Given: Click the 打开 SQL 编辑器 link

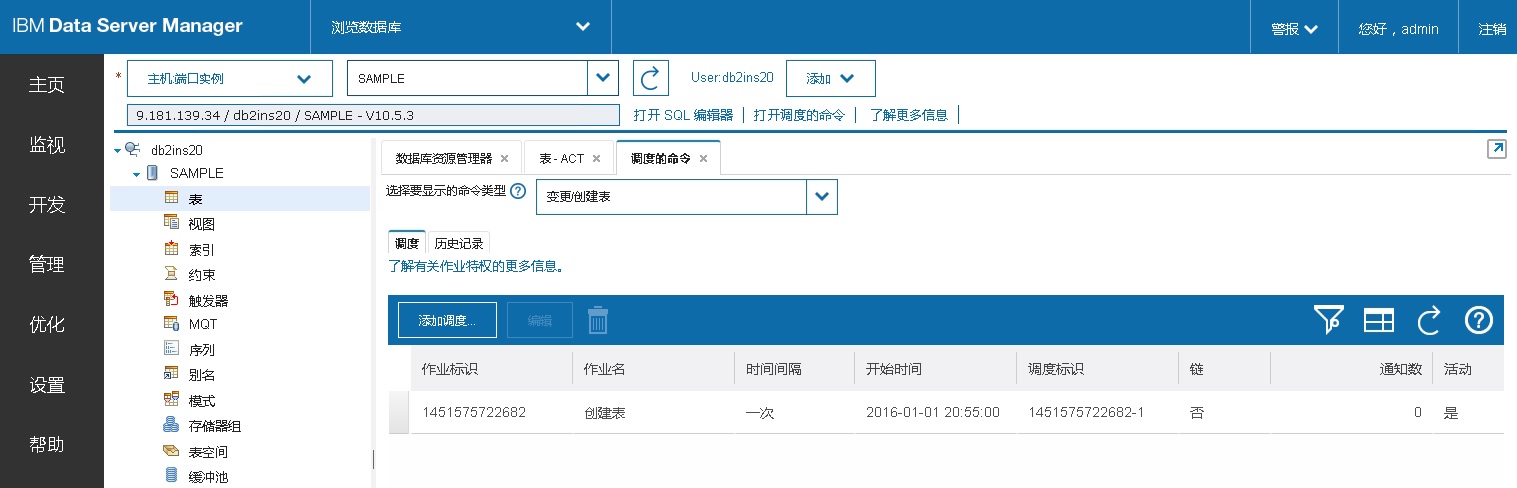Looking at the screenshot, I should 684,115.
